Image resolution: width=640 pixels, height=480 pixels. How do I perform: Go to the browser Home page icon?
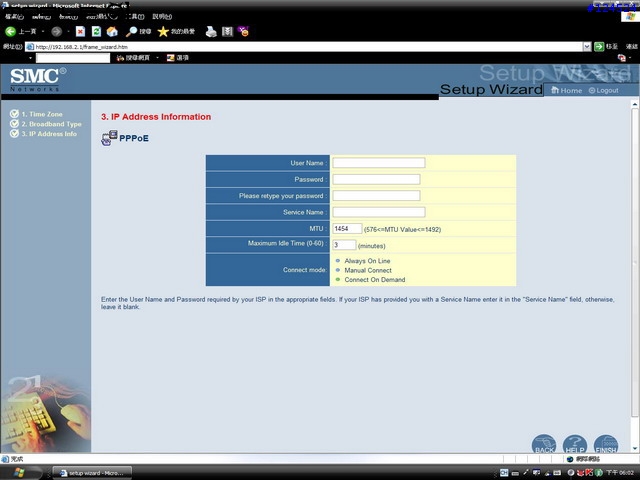(x=112, y=31)
